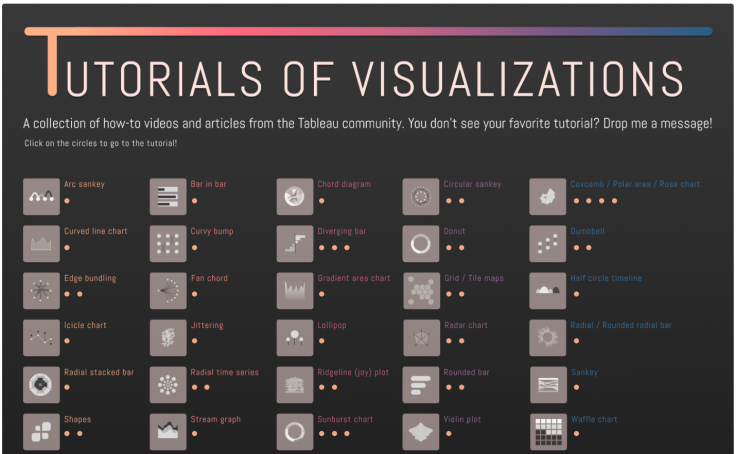Select the Edge bundling icon
Screen dimensions: 736x454
pos(41,291)
